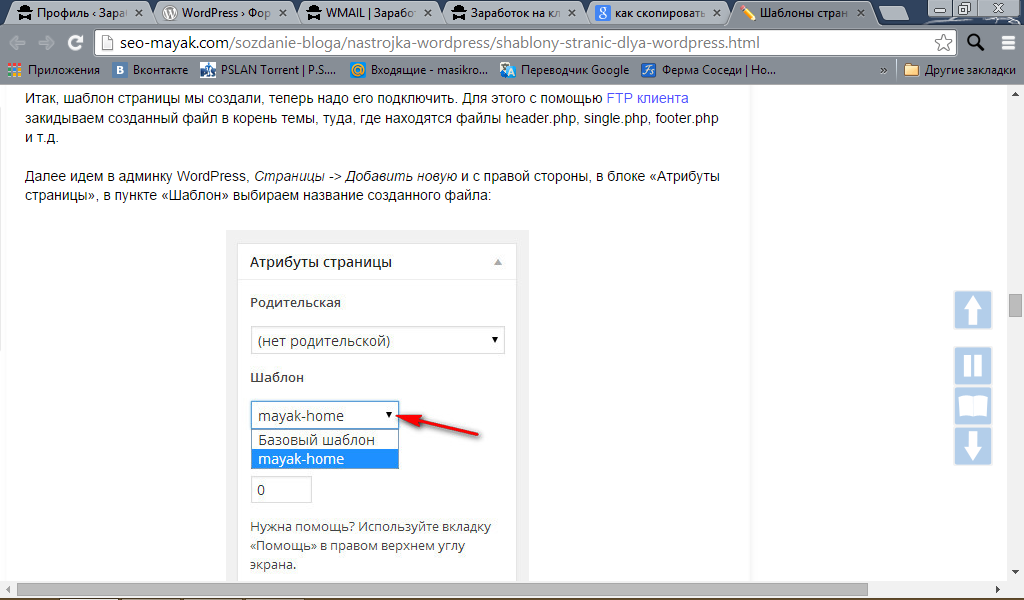
Task: Click the browser Forward arrow
Action: [x=46, y=43]
